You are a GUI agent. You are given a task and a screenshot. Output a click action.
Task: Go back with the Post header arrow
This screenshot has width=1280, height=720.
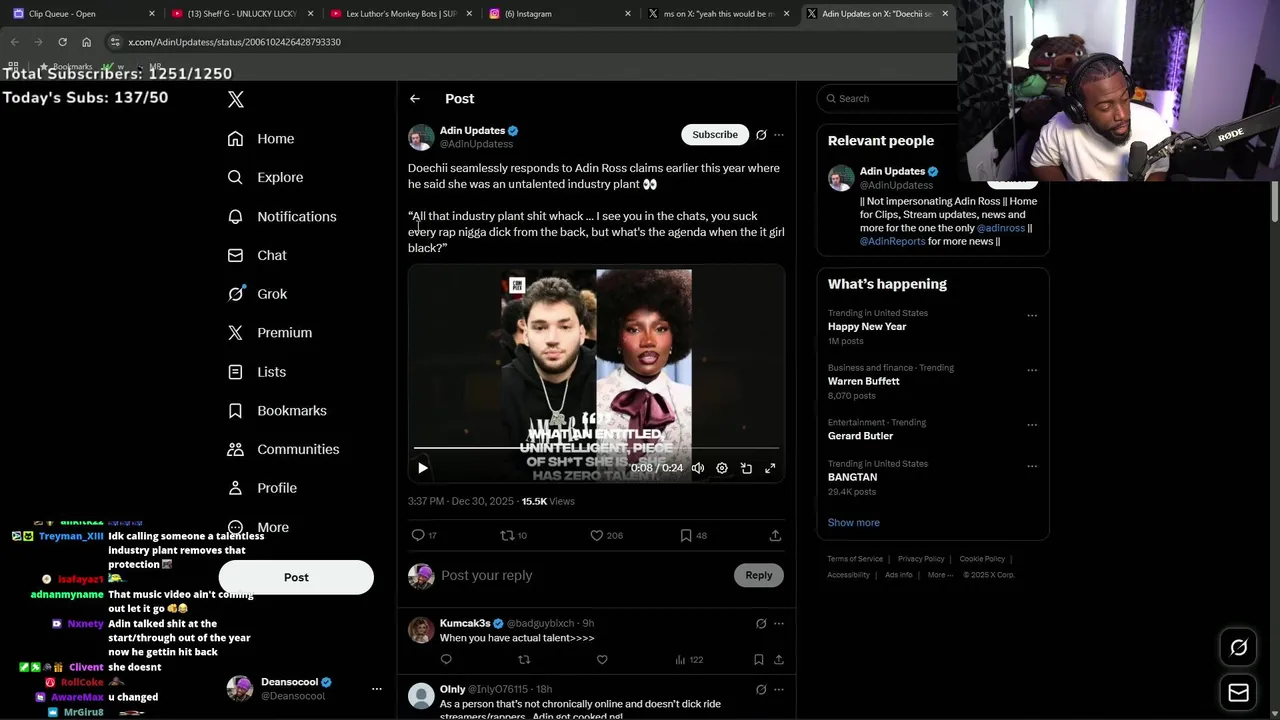(415, 98)
